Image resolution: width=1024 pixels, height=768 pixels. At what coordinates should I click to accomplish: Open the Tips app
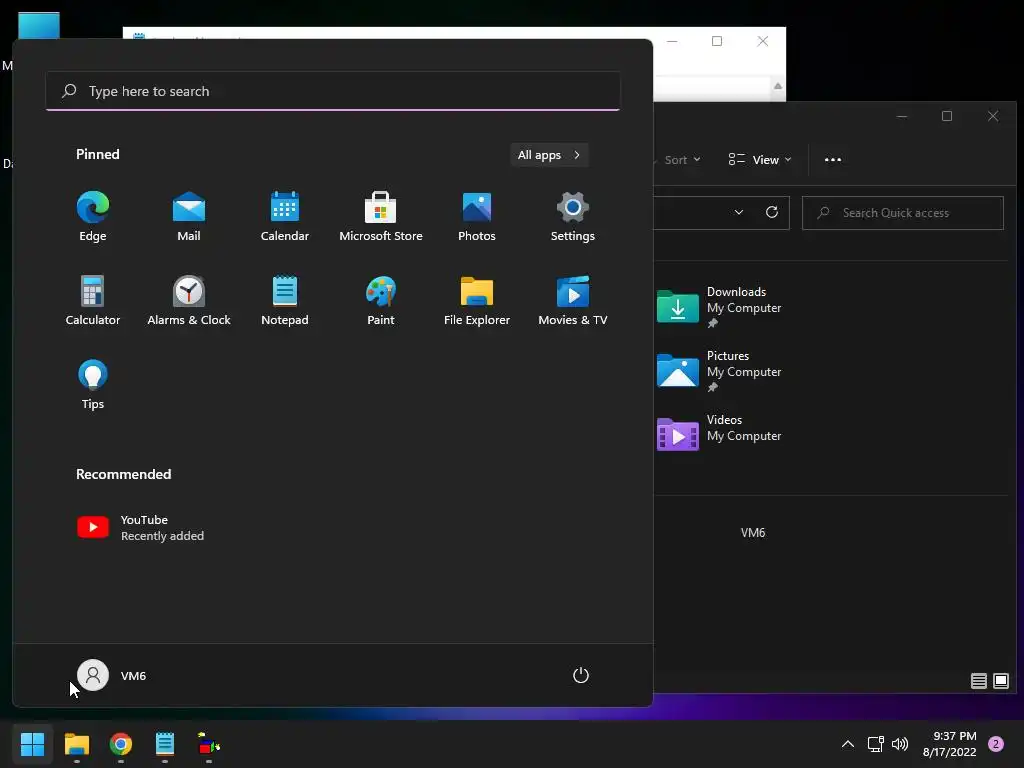tap(93, 385)
